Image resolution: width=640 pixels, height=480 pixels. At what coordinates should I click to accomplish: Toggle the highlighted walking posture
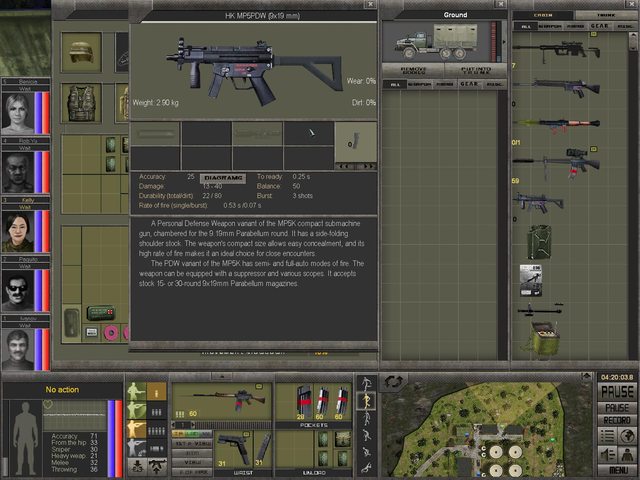pos(366,400)
